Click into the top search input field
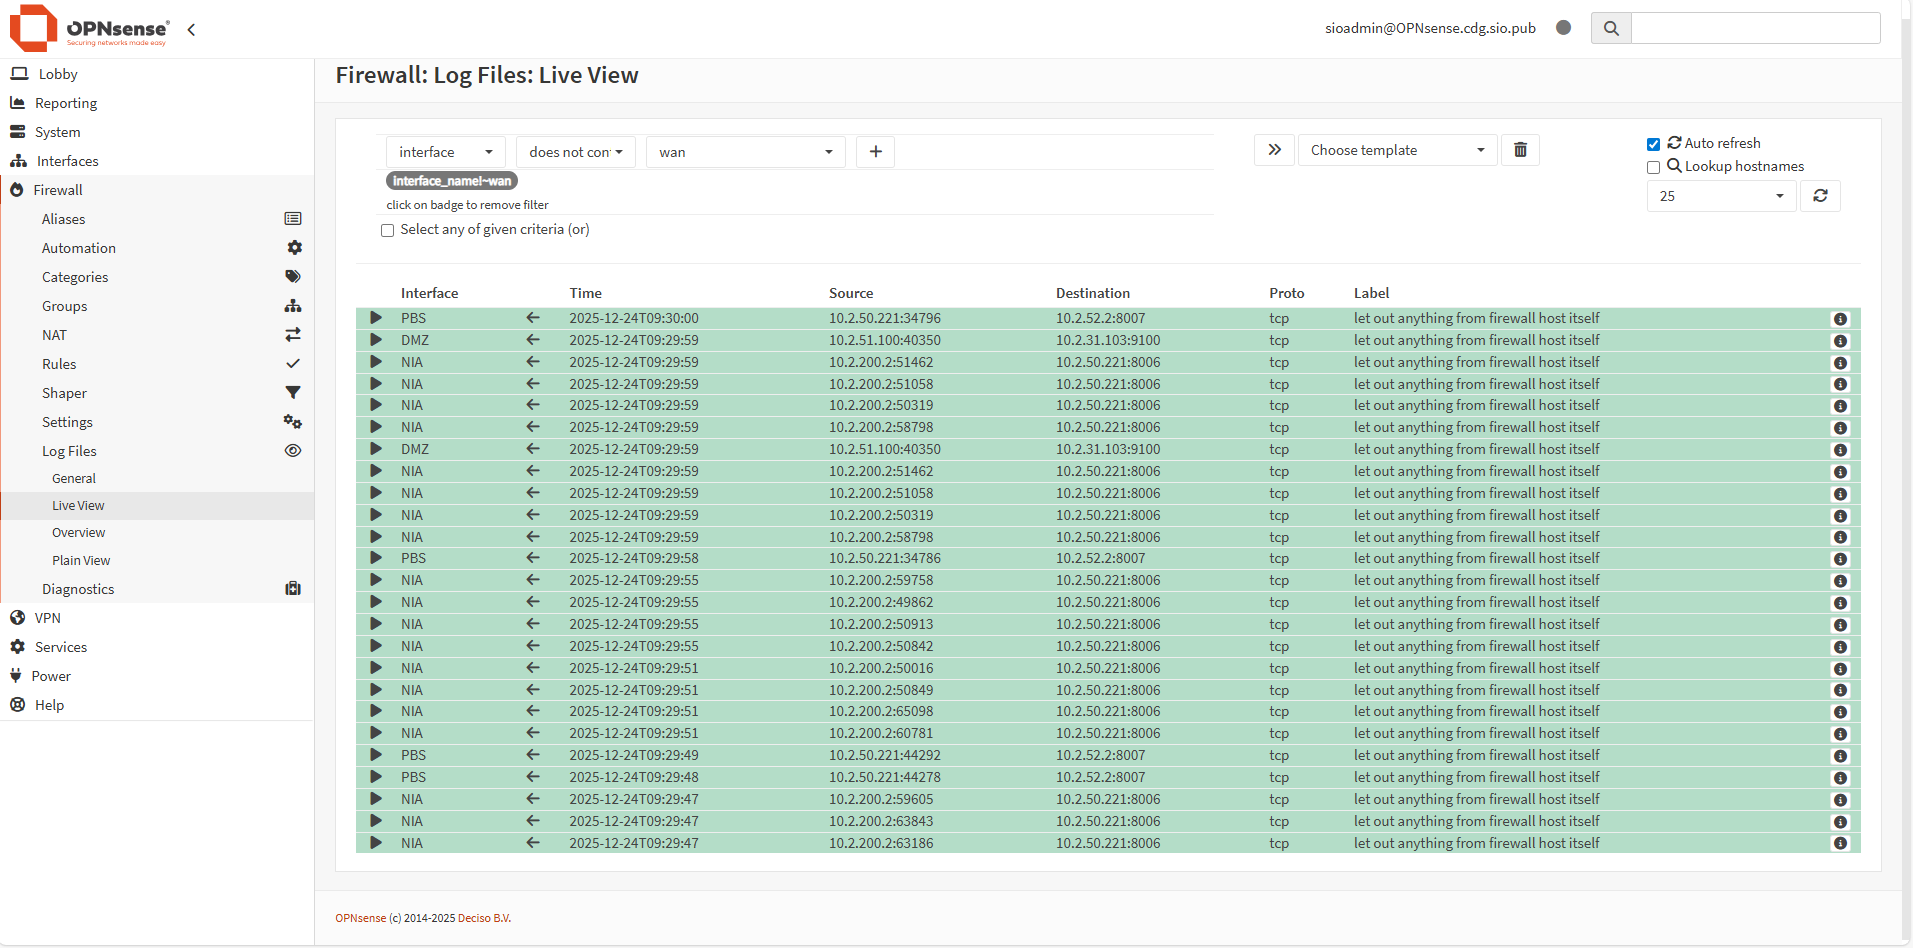This screenshot has height=948, width=1913. coord(1755,28)
